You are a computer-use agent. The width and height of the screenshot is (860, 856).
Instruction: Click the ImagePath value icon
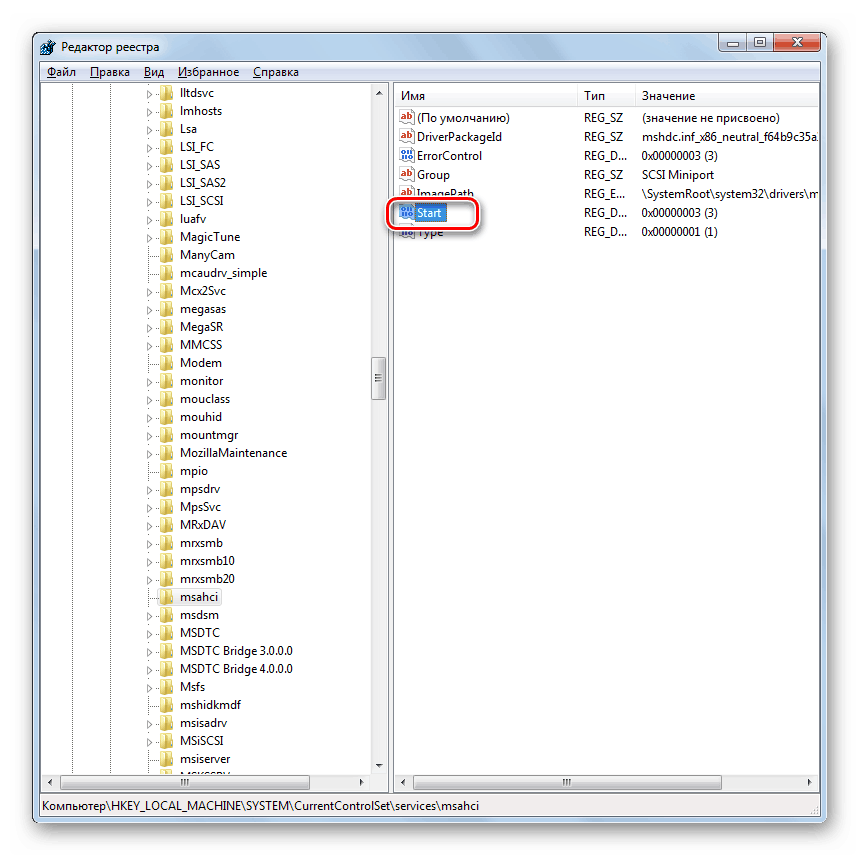(409, 193)
